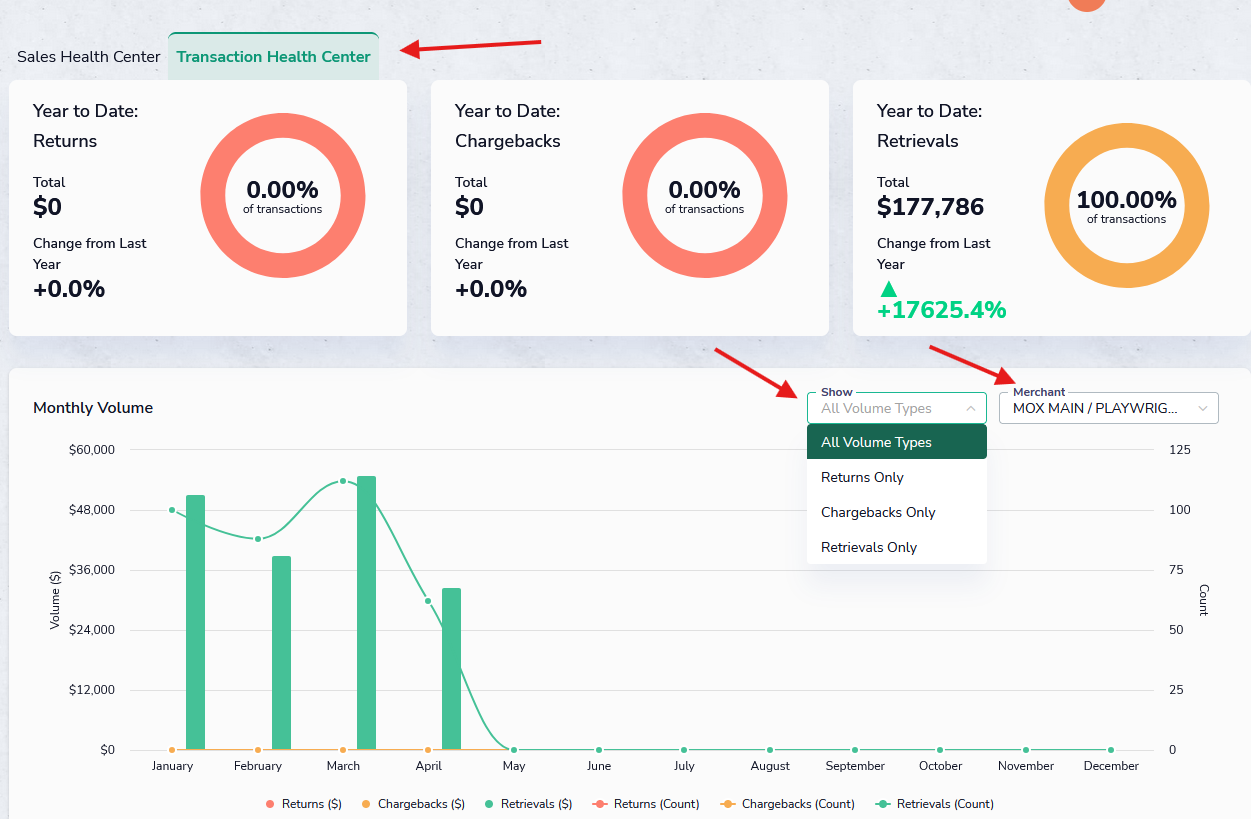Choose All Volume Types option
Image resolution: width=1251 pixels, height=819 pixels.
tap(896, 442)
